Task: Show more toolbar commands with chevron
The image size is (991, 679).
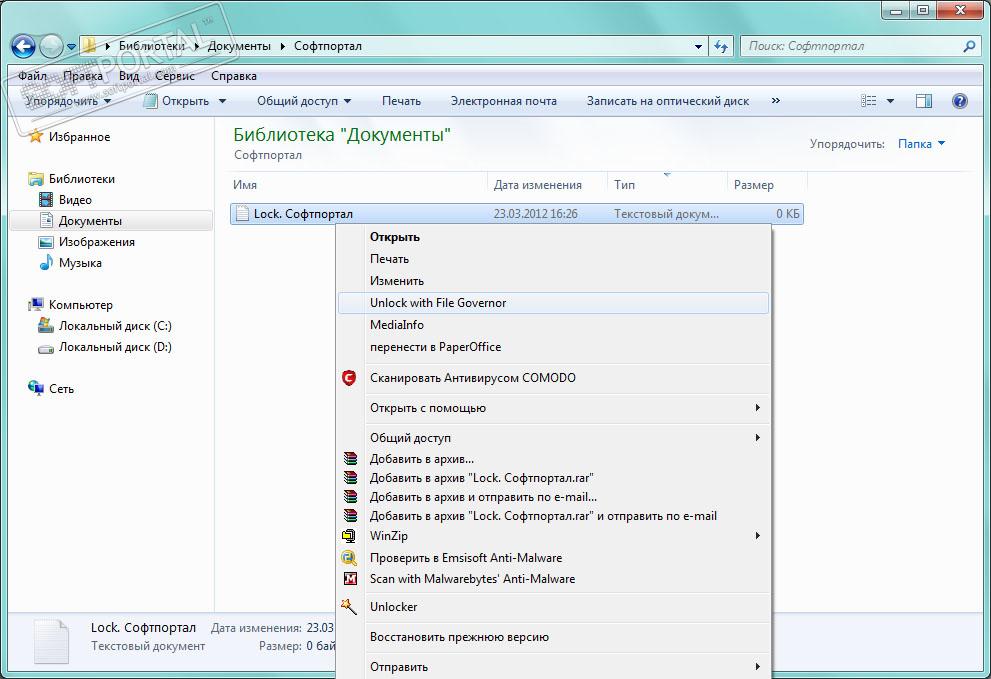Action: [x=775, y=101]
